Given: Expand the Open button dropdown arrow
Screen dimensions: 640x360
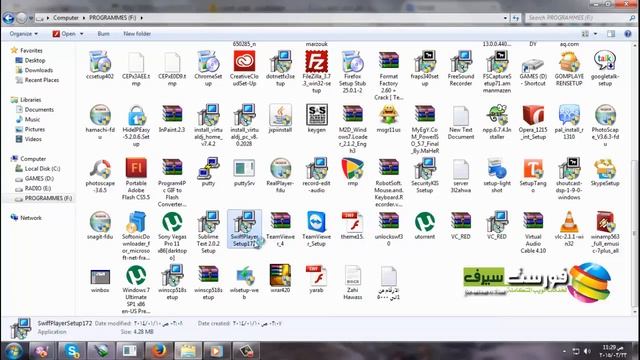Looking at the screenshot, I should (82, 34).
